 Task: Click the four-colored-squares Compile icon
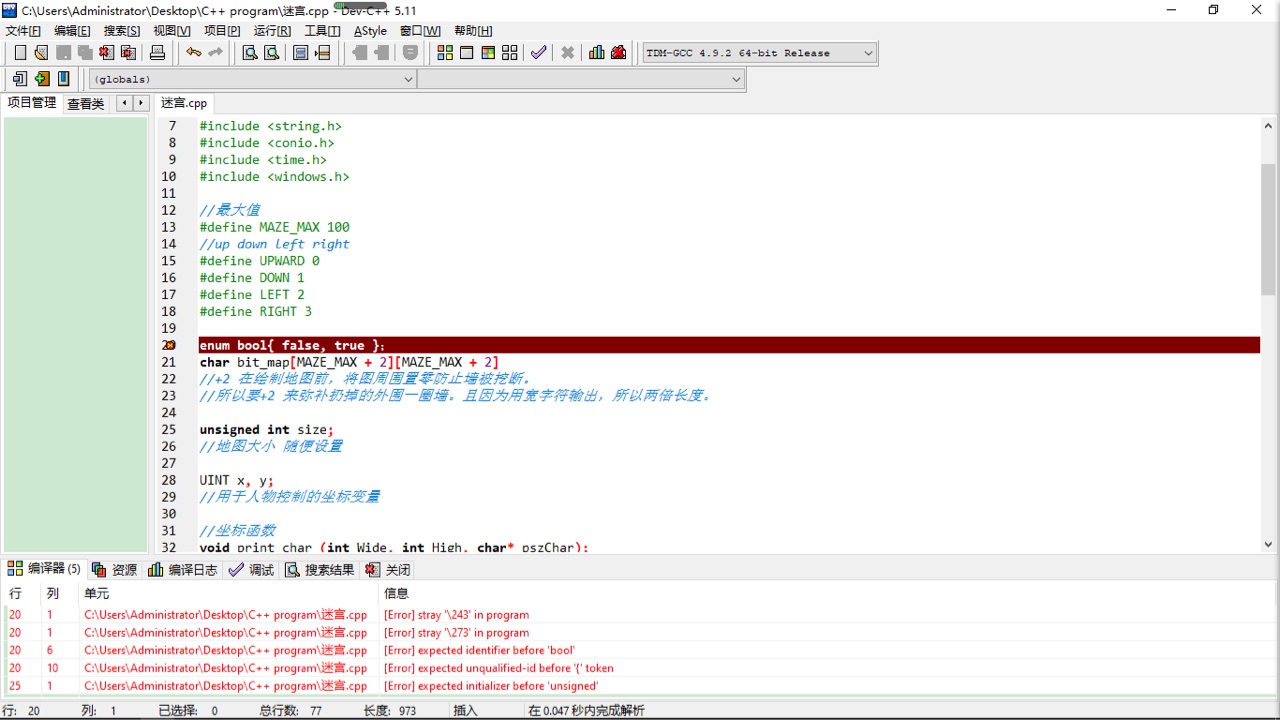445,53
